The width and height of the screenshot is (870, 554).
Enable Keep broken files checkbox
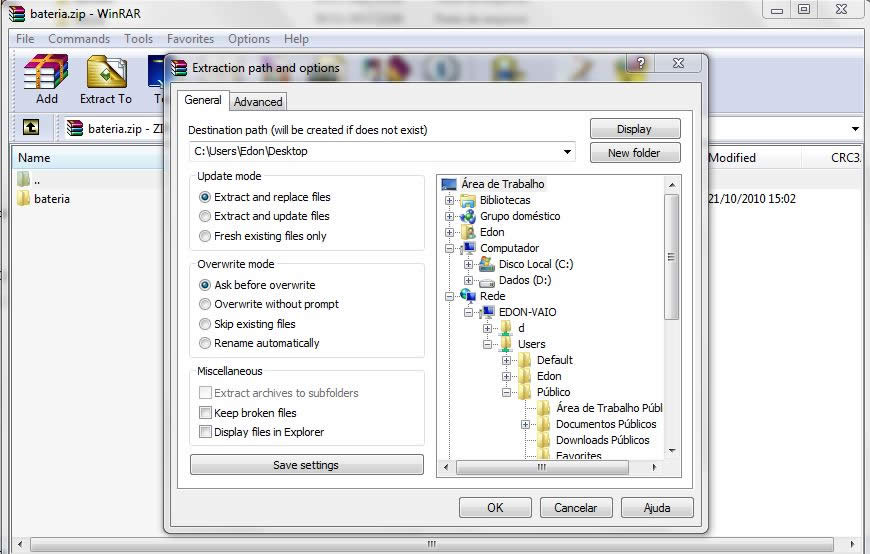(x=205, y=412)
